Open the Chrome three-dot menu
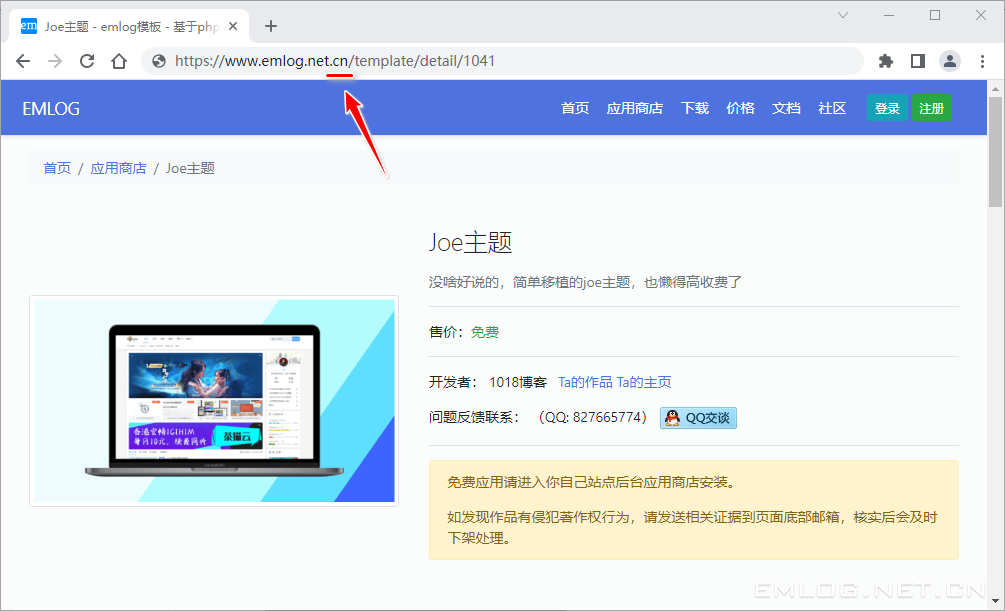This screenshot has width=1005, height=611. pyautogui.click(x=982, y=61)
